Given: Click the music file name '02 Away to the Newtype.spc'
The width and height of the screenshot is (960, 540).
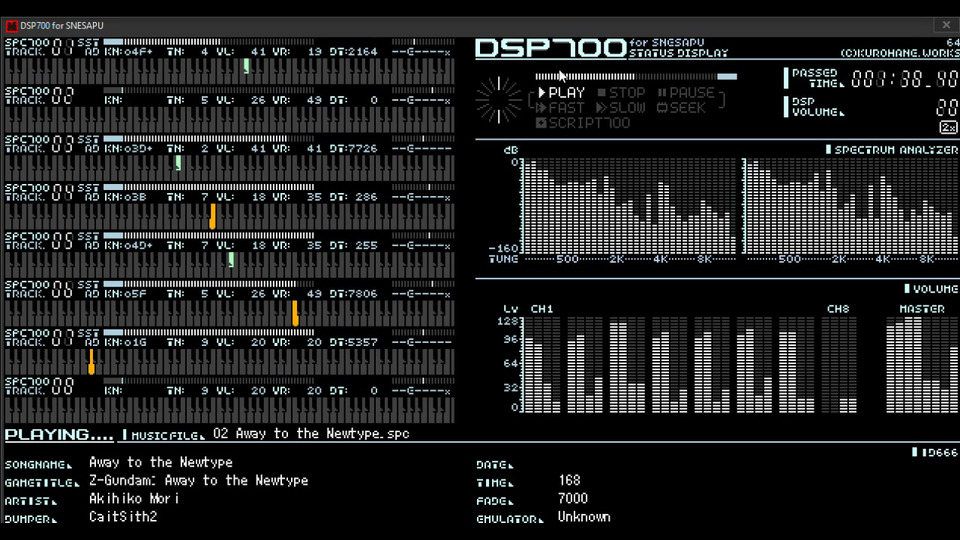Looking at the screenshot, I should click(312, 433).
